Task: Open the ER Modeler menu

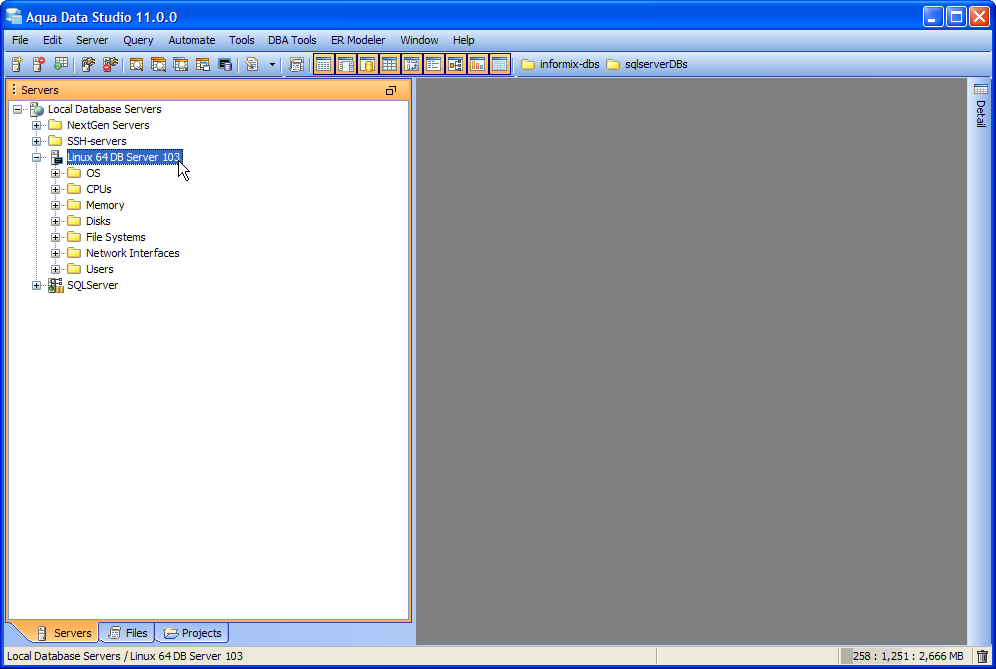Action: [358, 40]
